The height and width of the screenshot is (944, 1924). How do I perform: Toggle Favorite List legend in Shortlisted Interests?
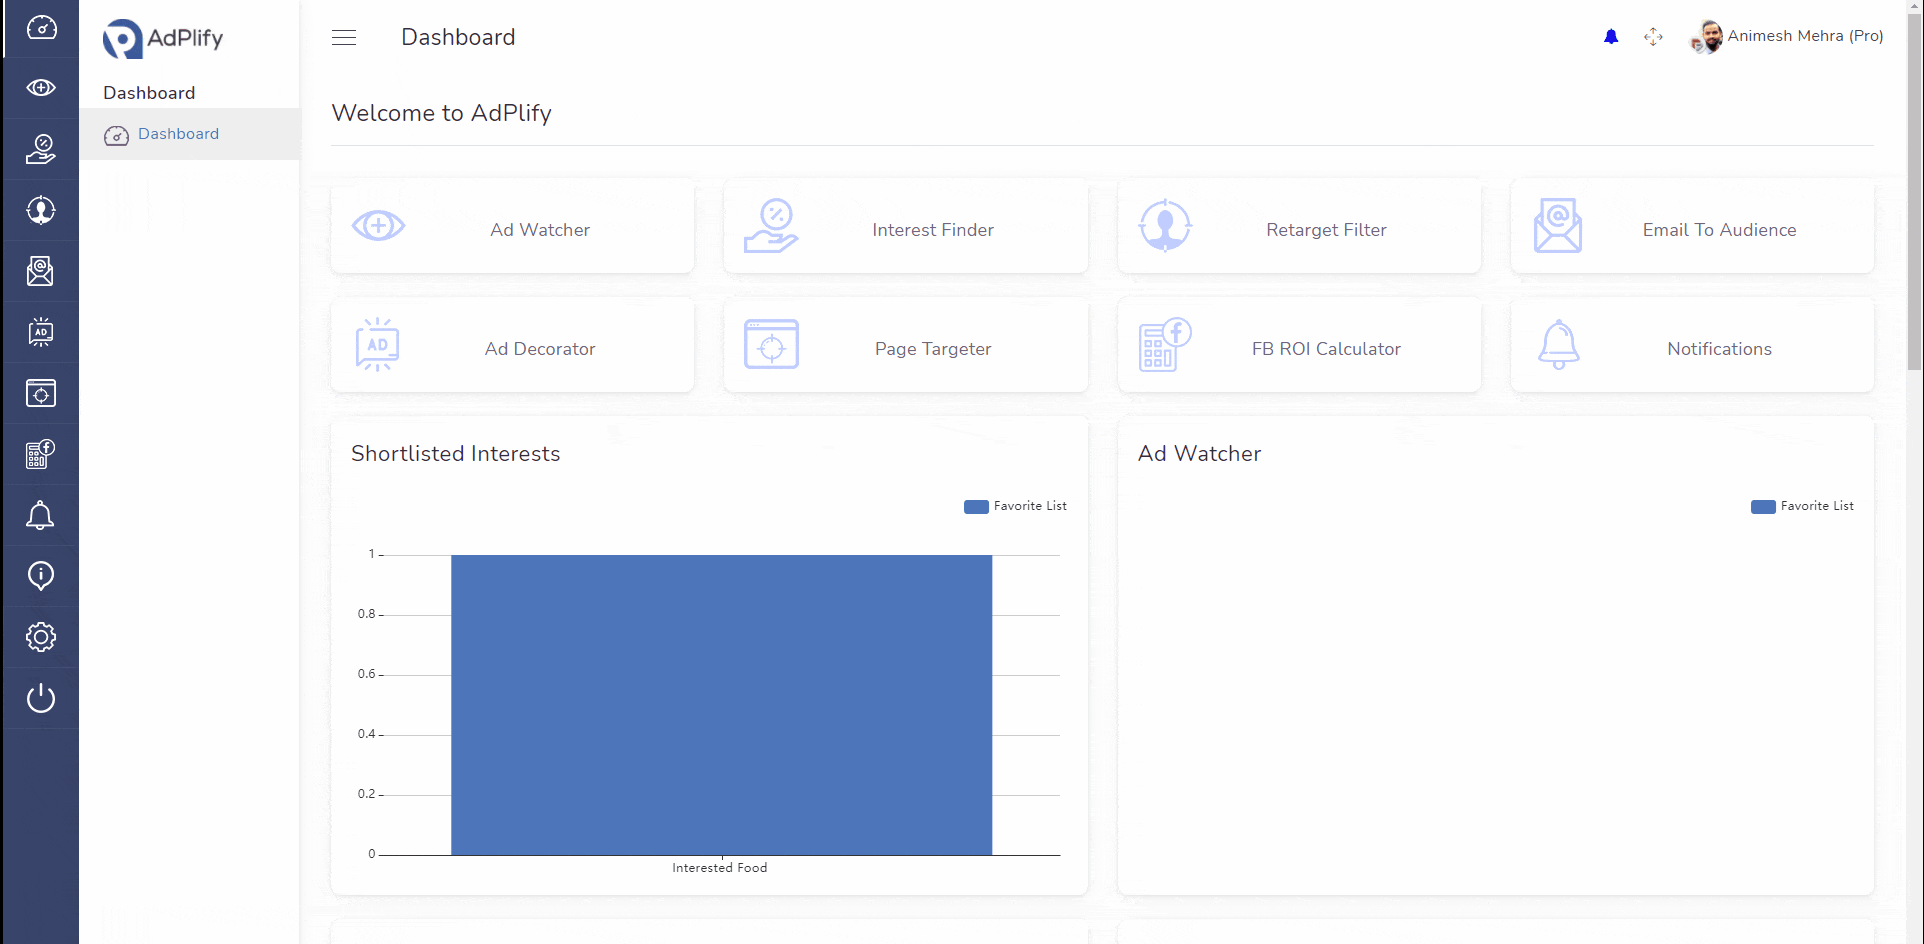(1015, 506)
